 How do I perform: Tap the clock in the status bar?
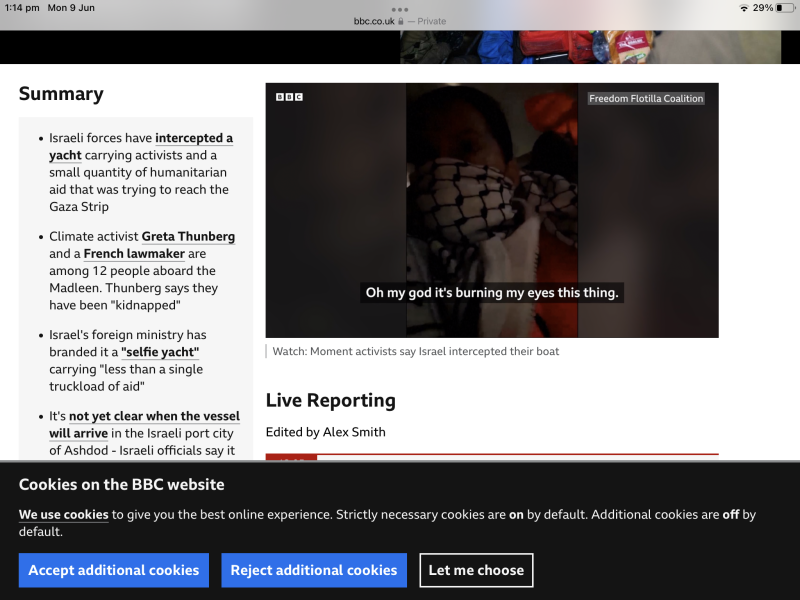pos(22,8)
